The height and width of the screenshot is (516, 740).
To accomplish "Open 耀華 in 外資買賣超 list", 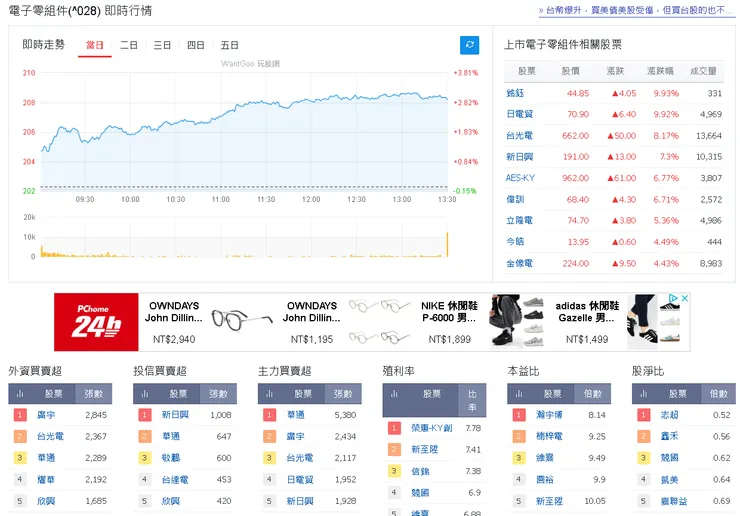I will tap(46, 480).
